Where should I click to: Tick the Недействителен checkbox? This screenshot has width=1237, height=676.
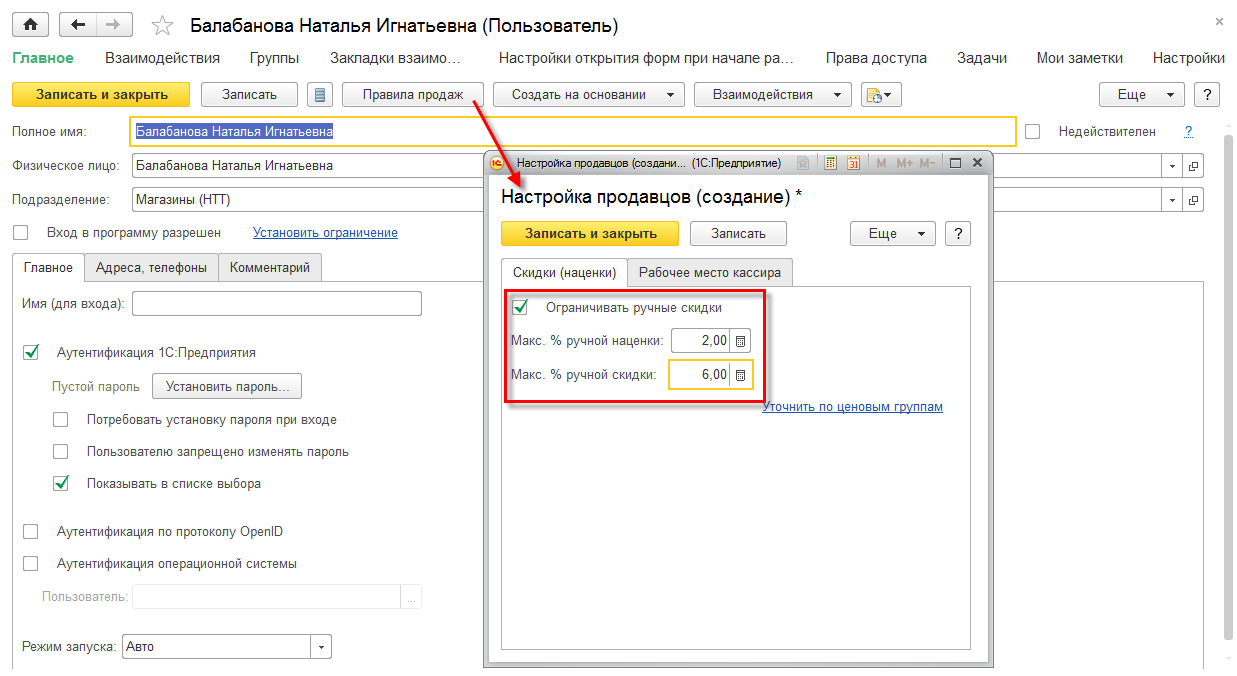click(1033, 132)
